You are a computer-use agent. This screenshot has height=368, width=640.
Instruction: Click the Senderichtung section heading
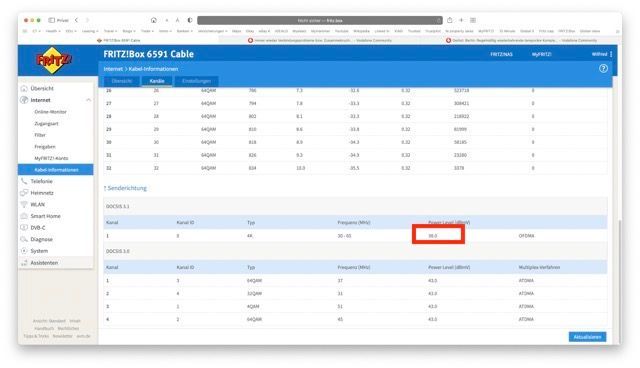pyautogui.click(x=127, y=188)
